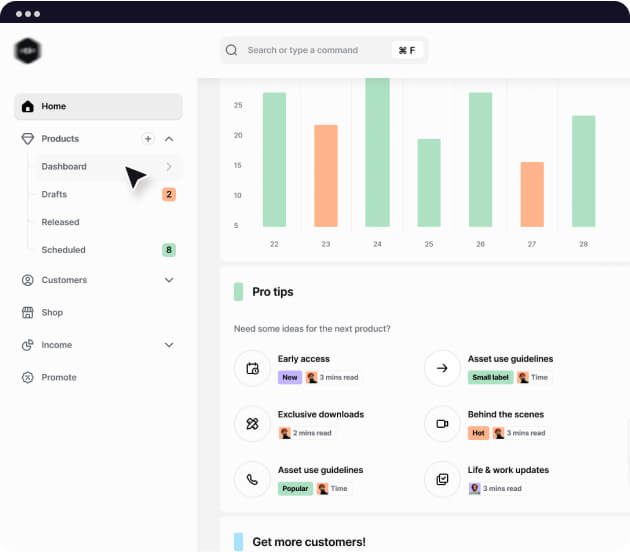Image resolution: width=630 pixels, height=552 pixels.
Task: Click the plus icon beside Products
Action: [148, 139]
